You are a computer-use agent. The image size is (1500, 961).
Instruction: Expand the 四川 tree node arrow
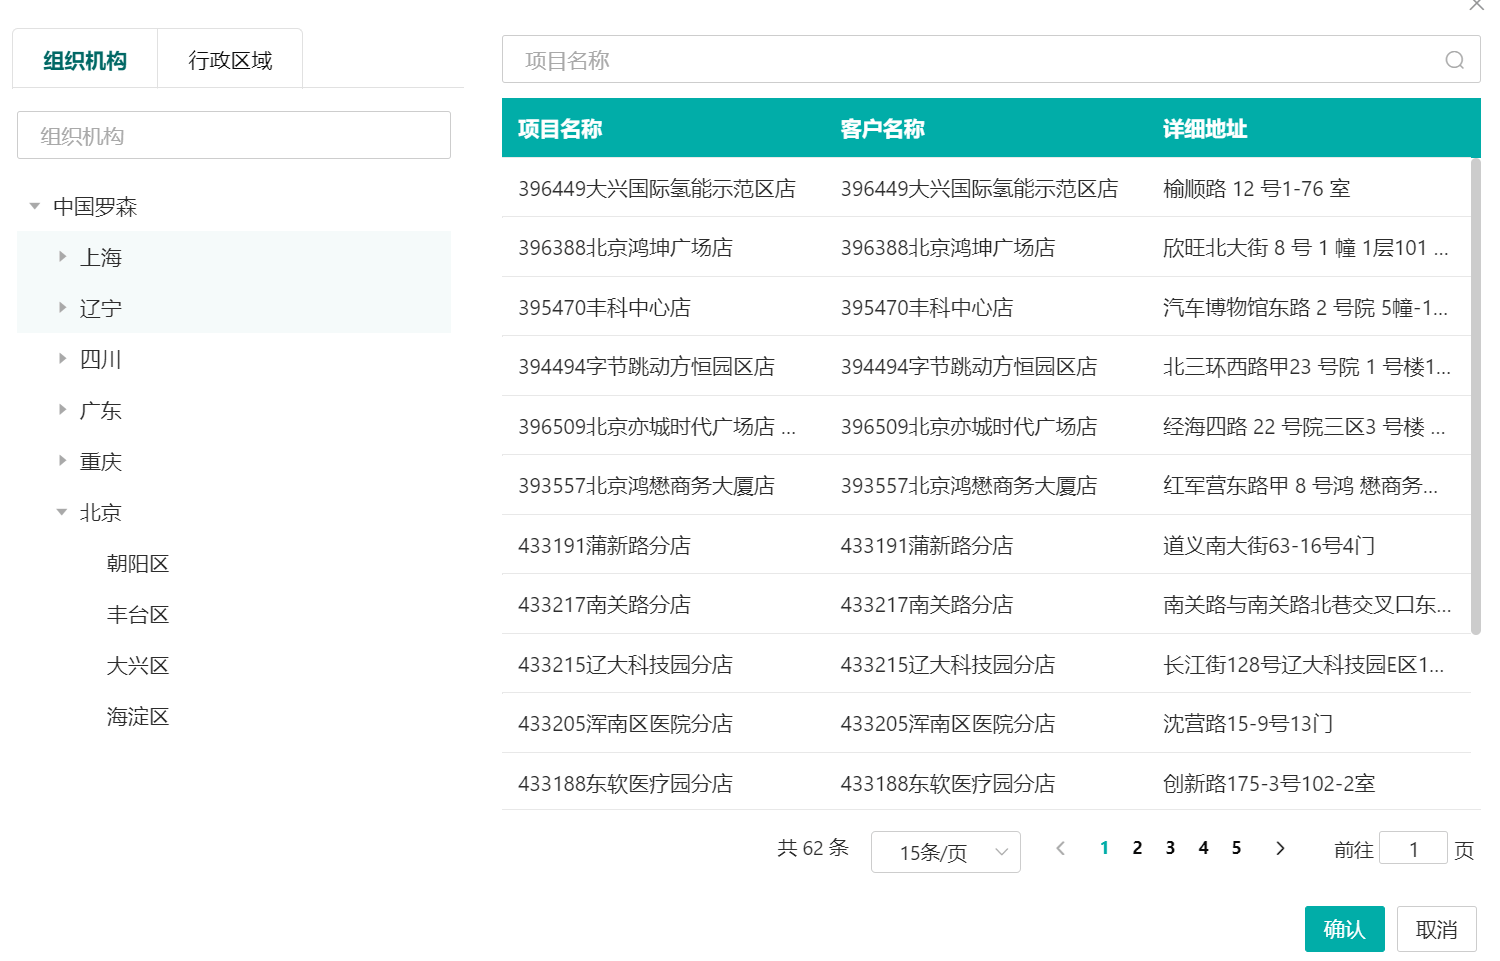(x=62, y=358)
